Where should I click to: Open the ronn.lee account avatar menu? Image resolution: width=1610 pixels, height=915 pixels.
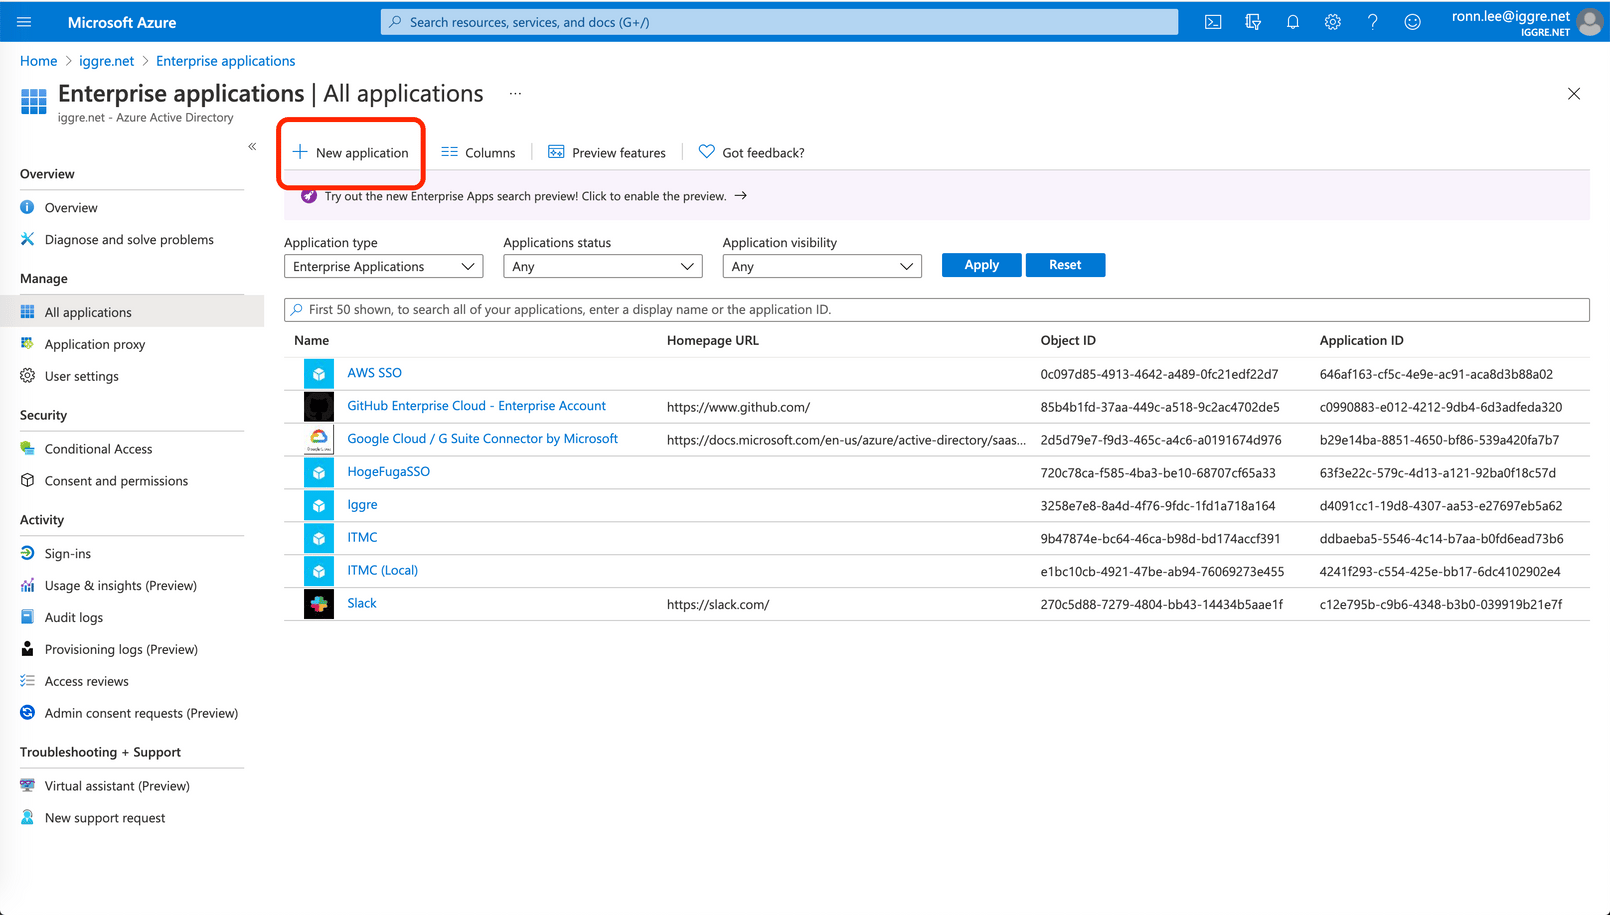(x=1590, y=22)
